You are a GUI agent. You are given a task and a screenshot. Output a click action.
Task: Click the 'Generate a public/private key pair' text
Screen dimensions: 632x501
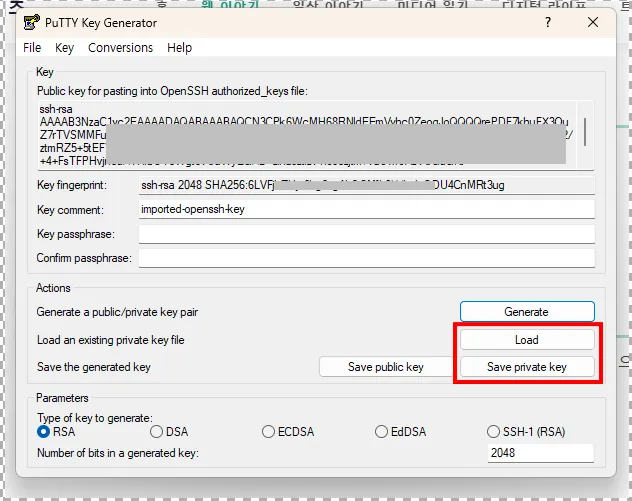[x=117, y=312]
